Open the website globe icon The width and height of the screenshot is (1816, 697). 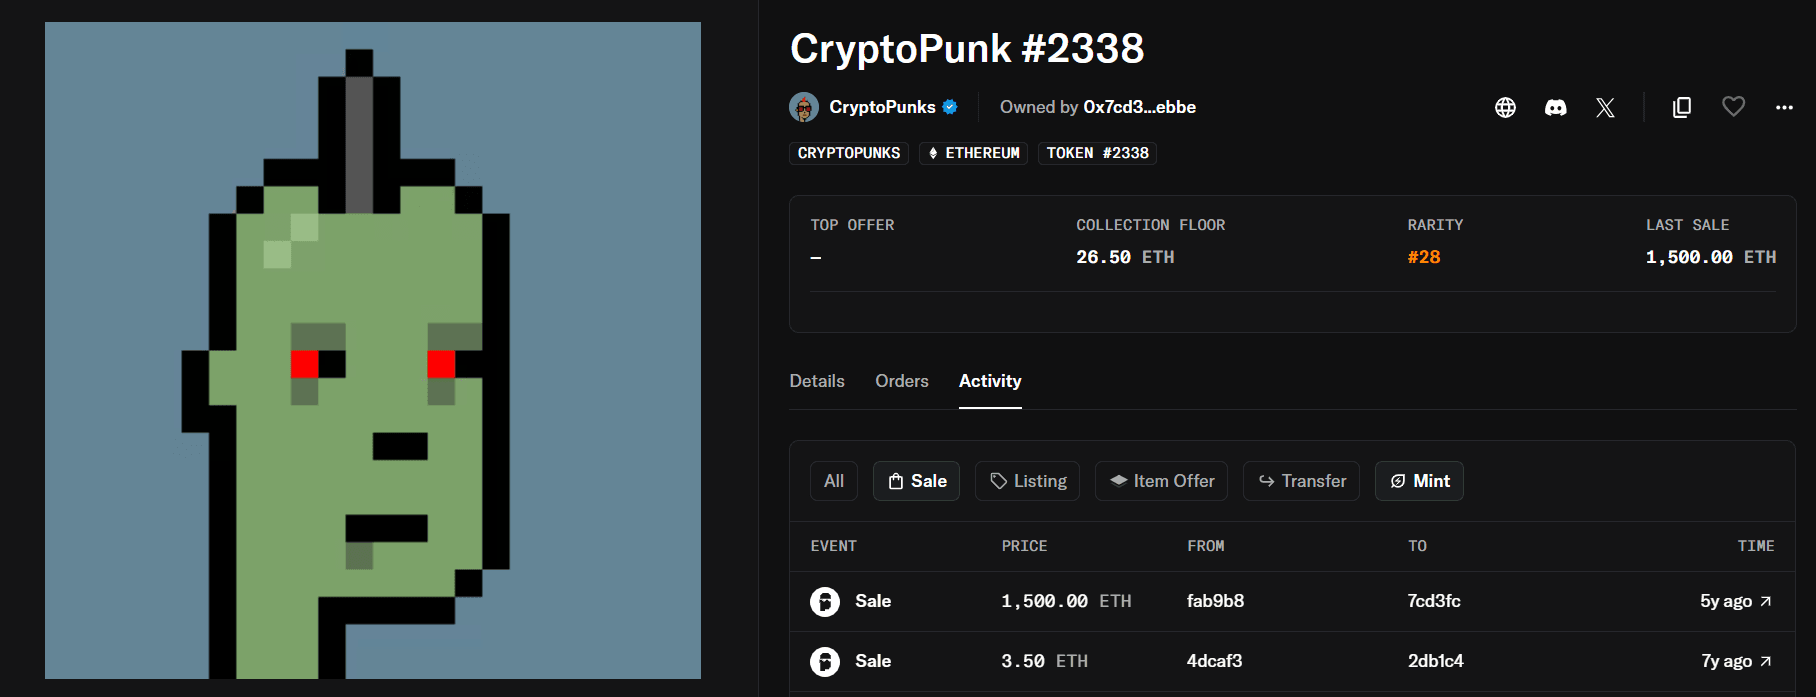[1505, 107]
